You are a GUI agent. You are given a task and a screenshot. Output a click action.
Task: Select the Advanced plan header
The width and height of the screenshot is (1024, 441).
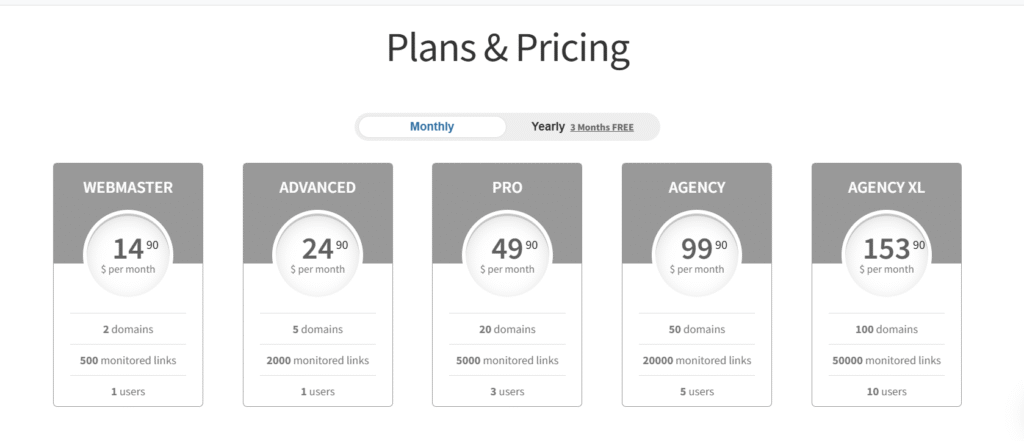[317, 187]
